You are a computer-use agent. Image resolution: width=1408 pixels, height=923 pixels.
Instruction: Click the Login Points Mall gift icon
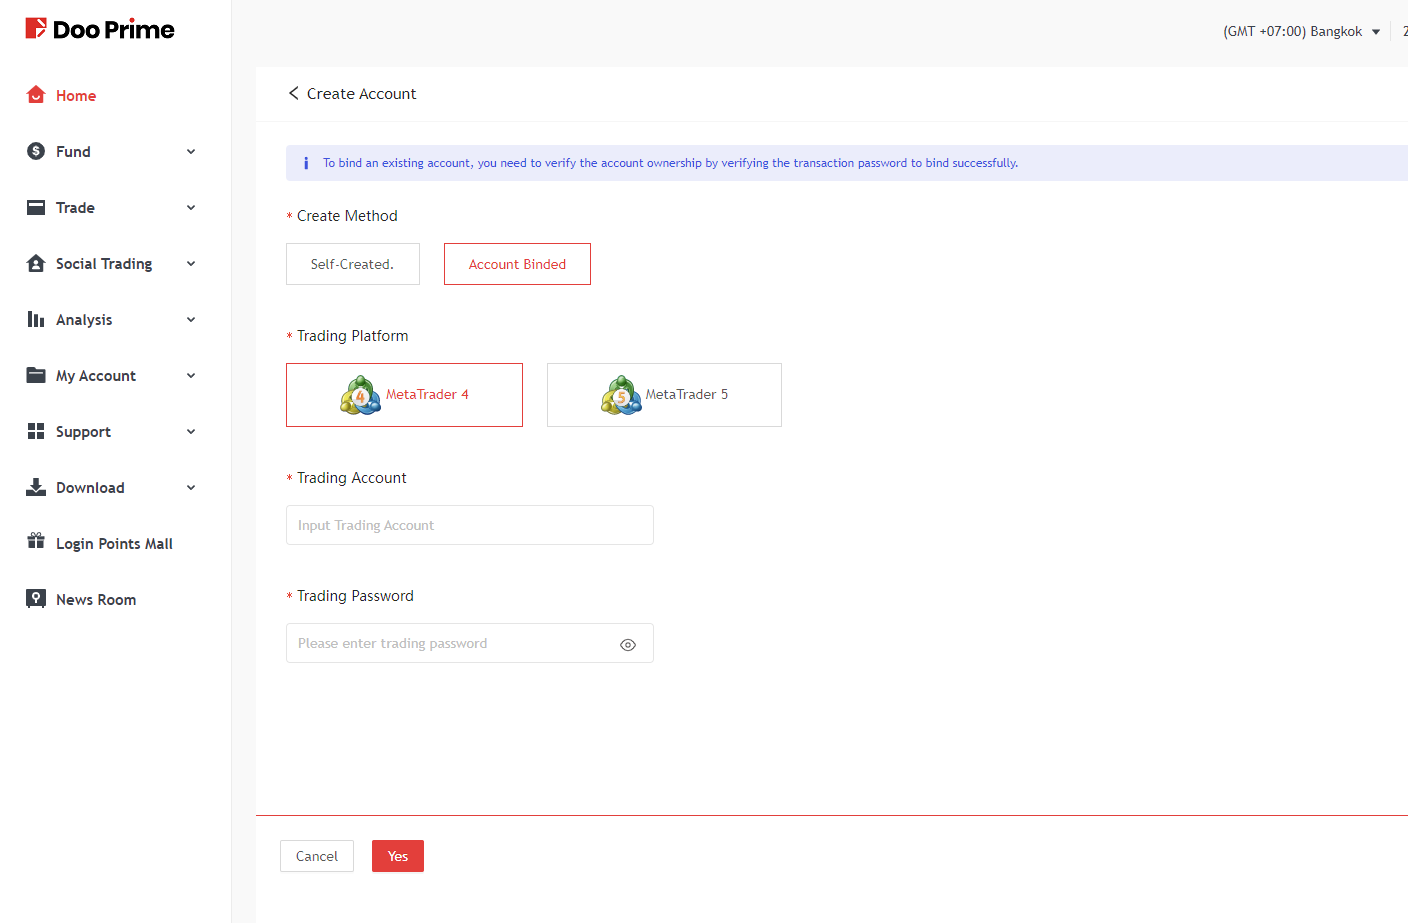click(x=36, y=541)
